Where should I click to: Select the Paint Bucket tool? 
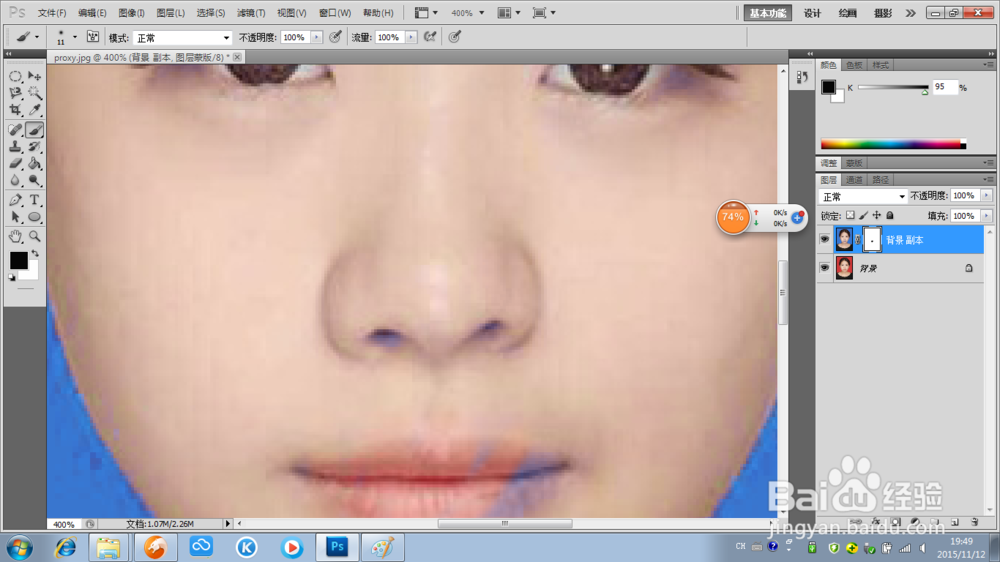(34, 163)
